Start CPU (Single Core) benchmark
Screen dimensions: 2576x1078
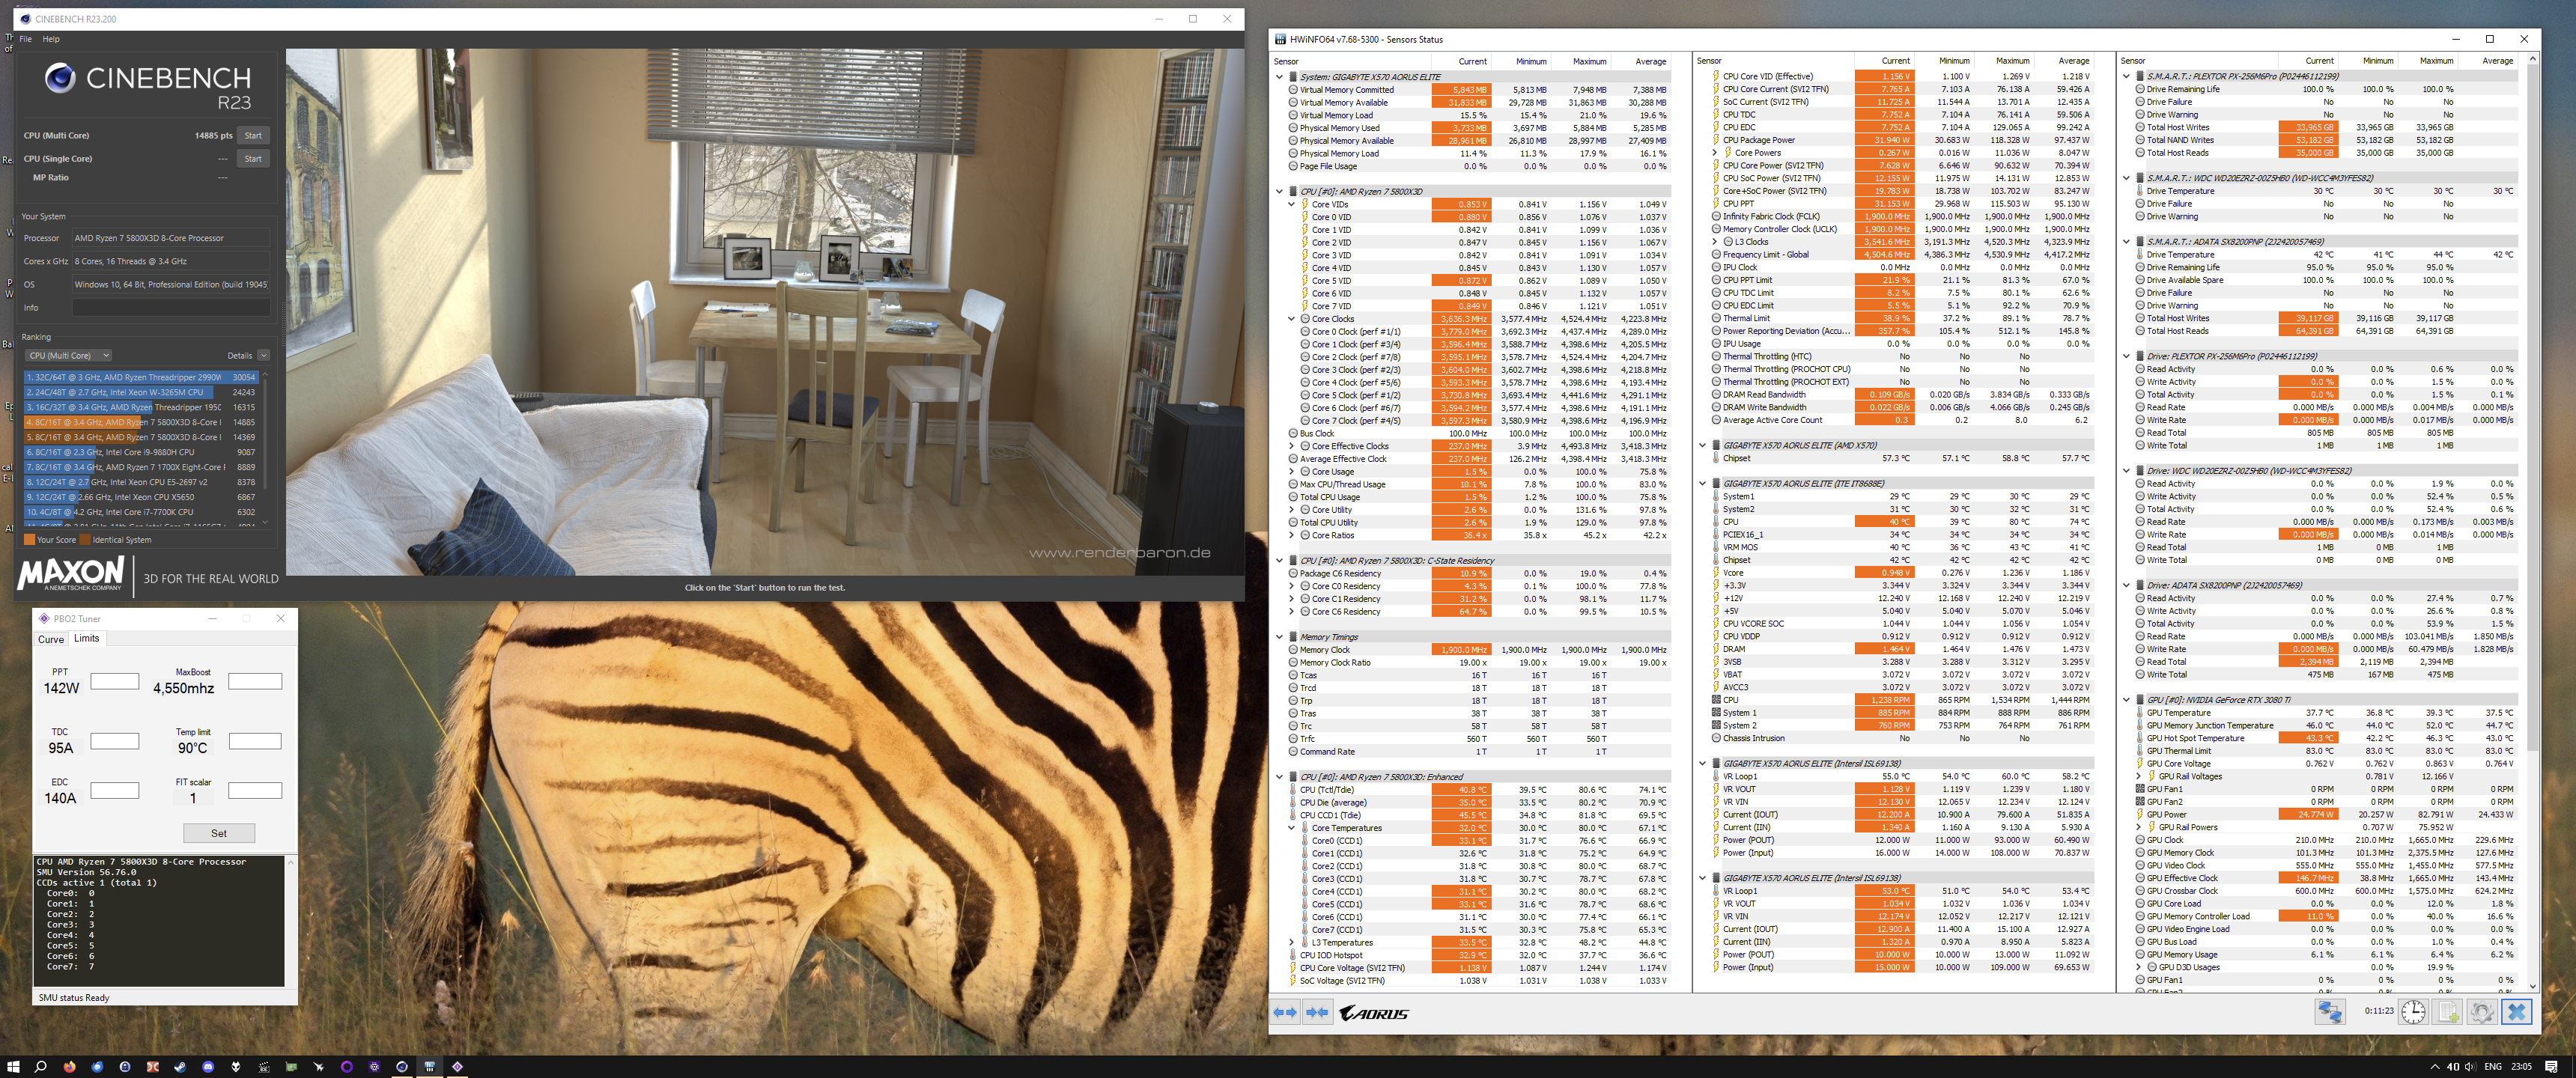click(253, 158)
